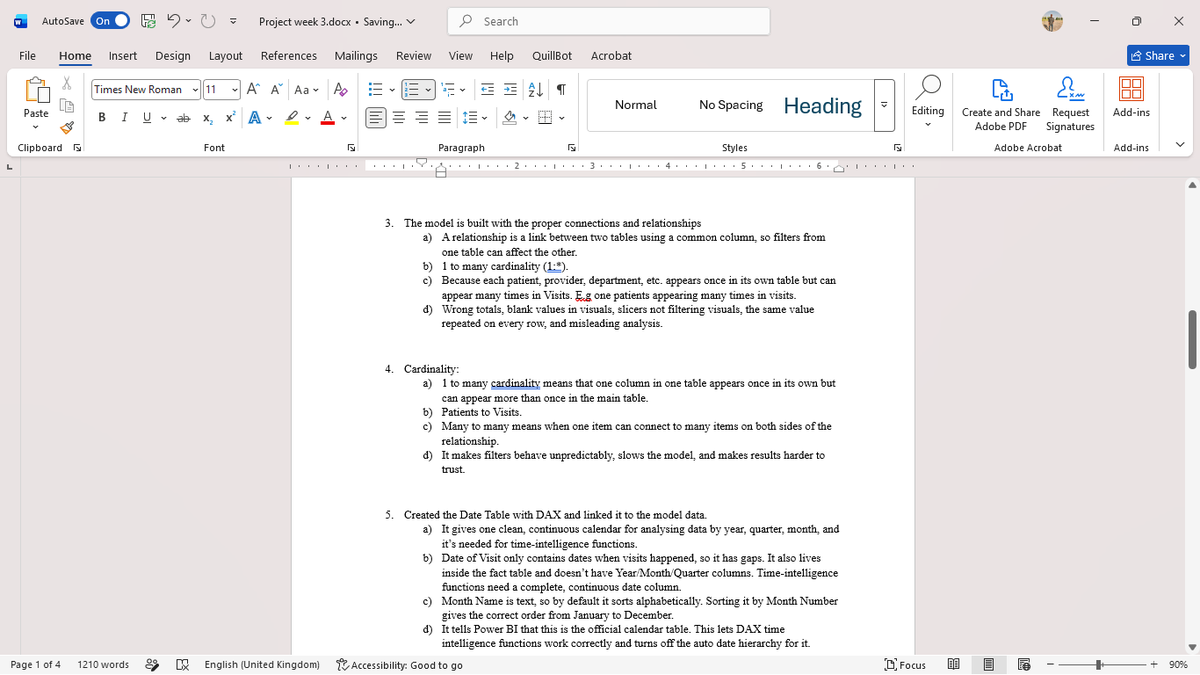Apply strikethrough formatting

coord(184,118)
